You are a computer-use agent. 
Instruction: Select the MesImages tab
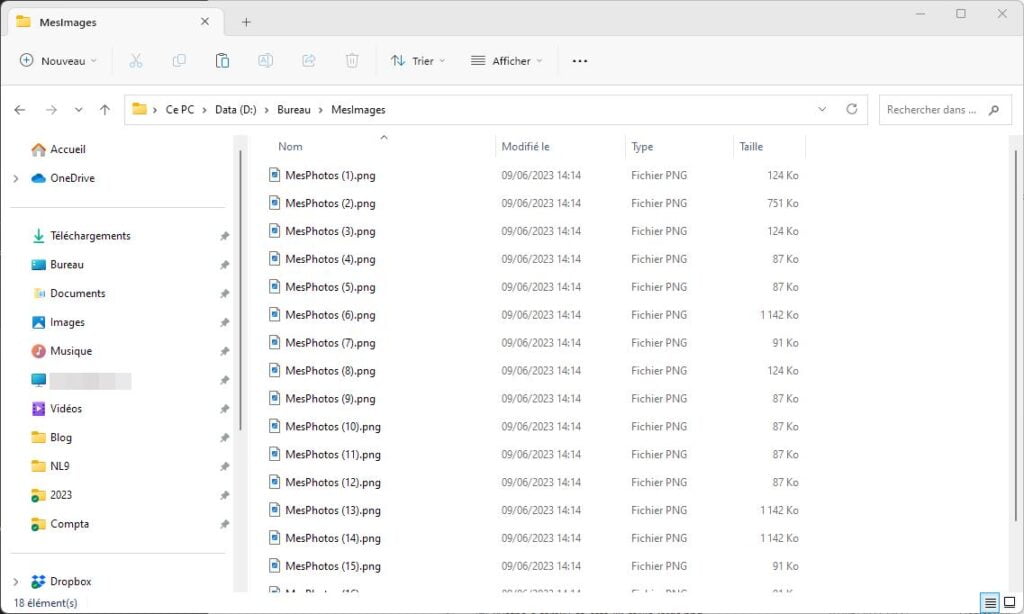70,21
